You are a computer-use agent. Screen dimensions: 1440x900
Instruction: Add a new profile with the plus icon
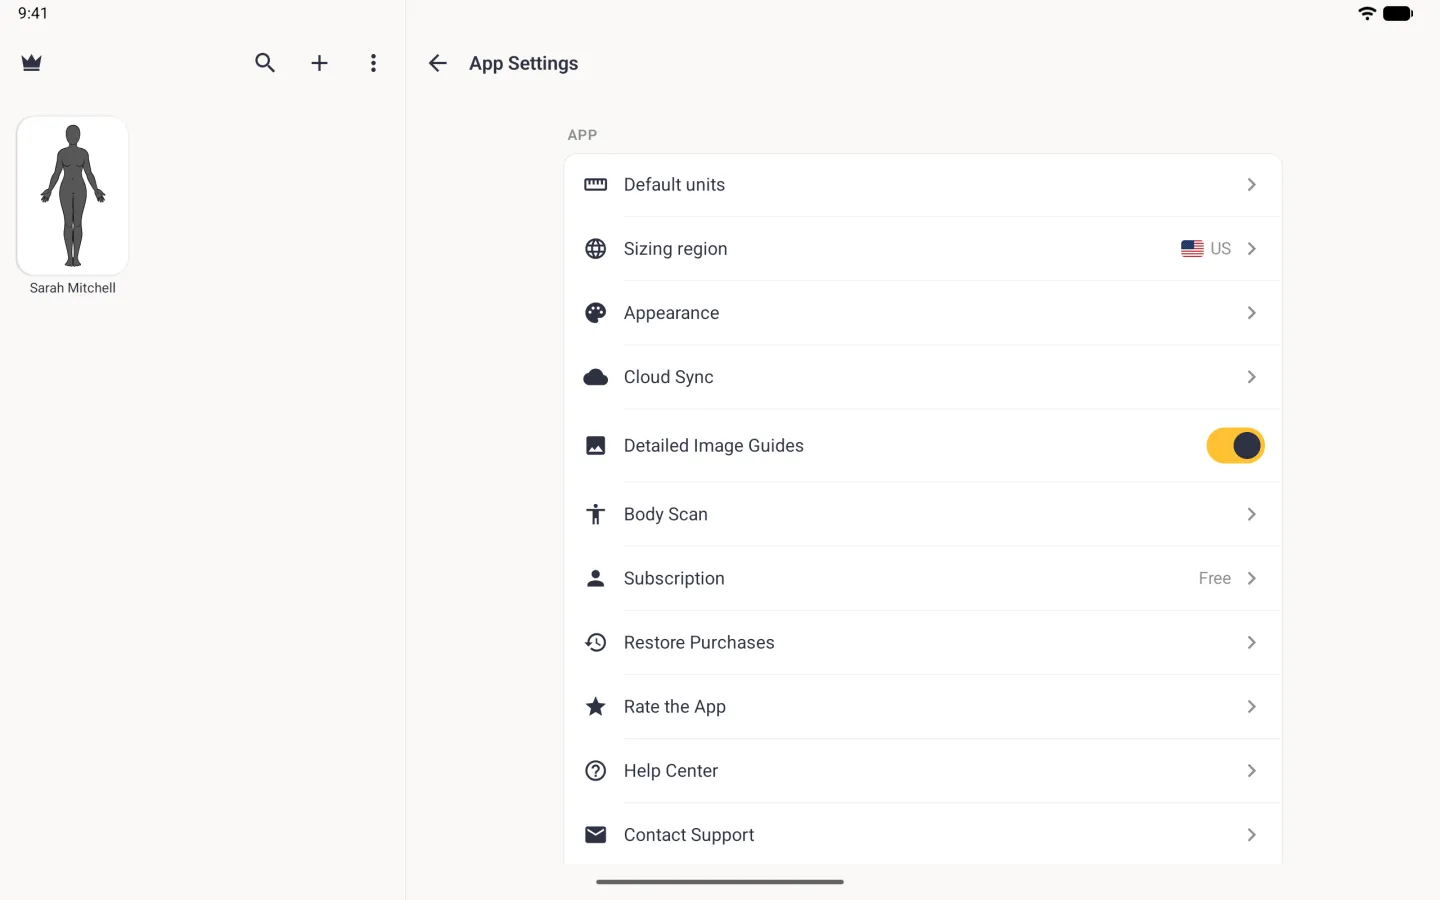tap(319, 63)
